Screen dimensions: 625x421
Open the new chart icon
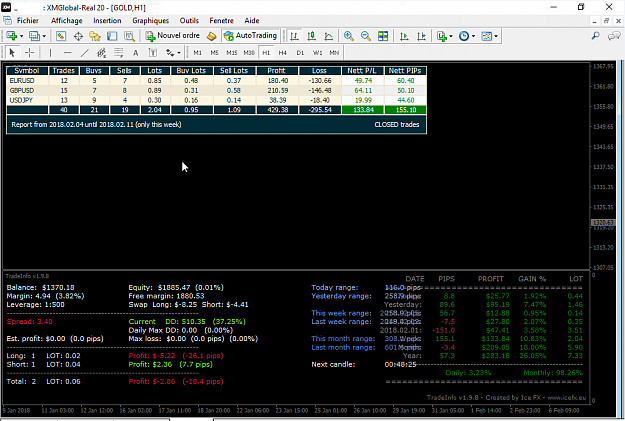click(x=12, y=36)
